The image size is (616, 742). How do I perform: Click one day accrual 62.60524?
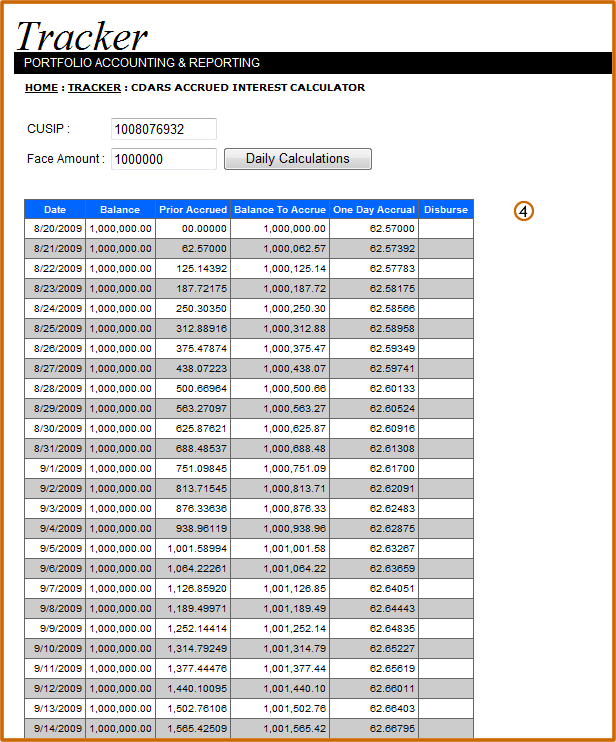click(x=374, y=408)
